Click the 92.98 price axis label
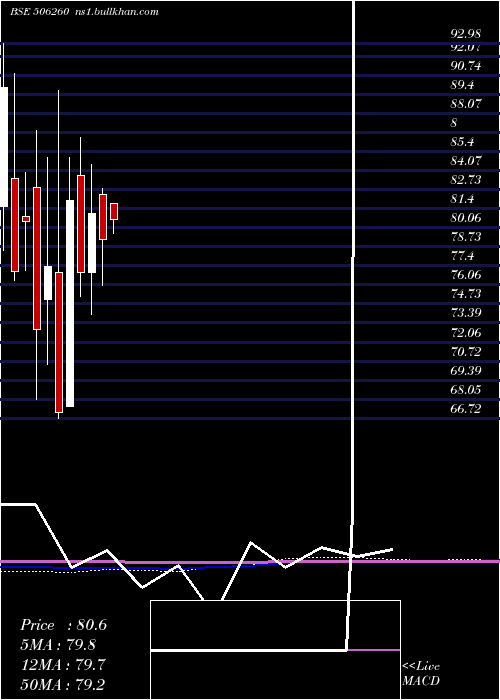500x700 pixels. pyautogui.click(x=466, y=33)
